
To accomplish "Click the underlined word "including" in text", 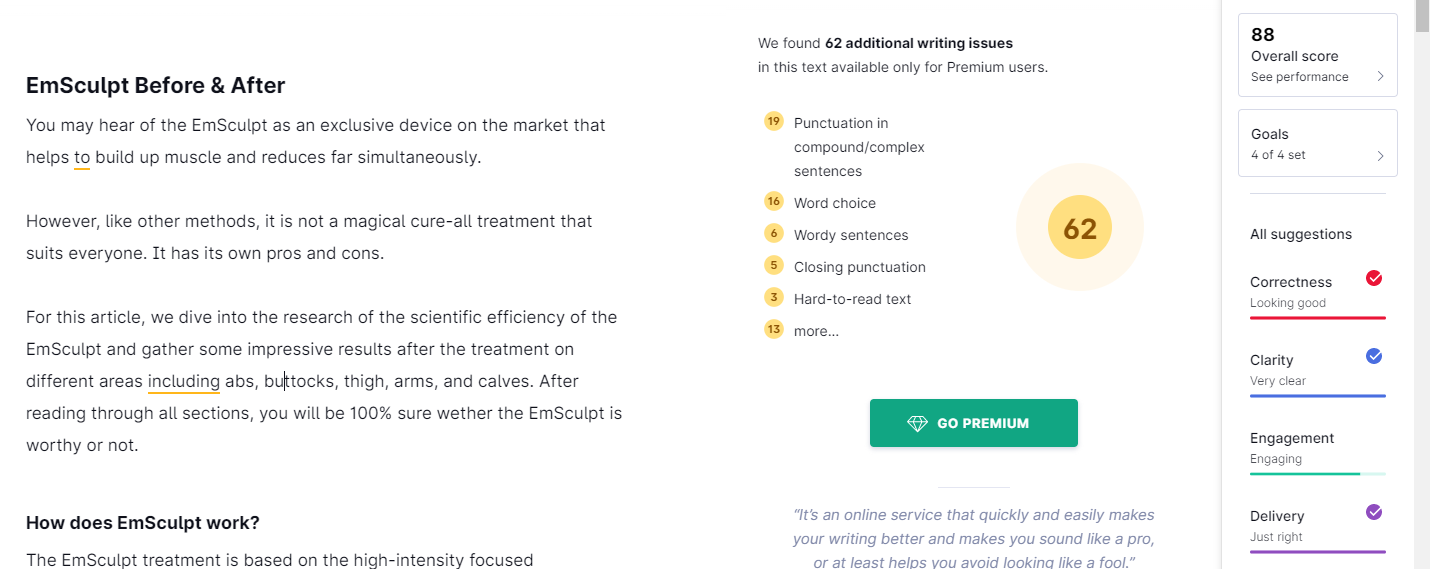I will pos(184,381).
